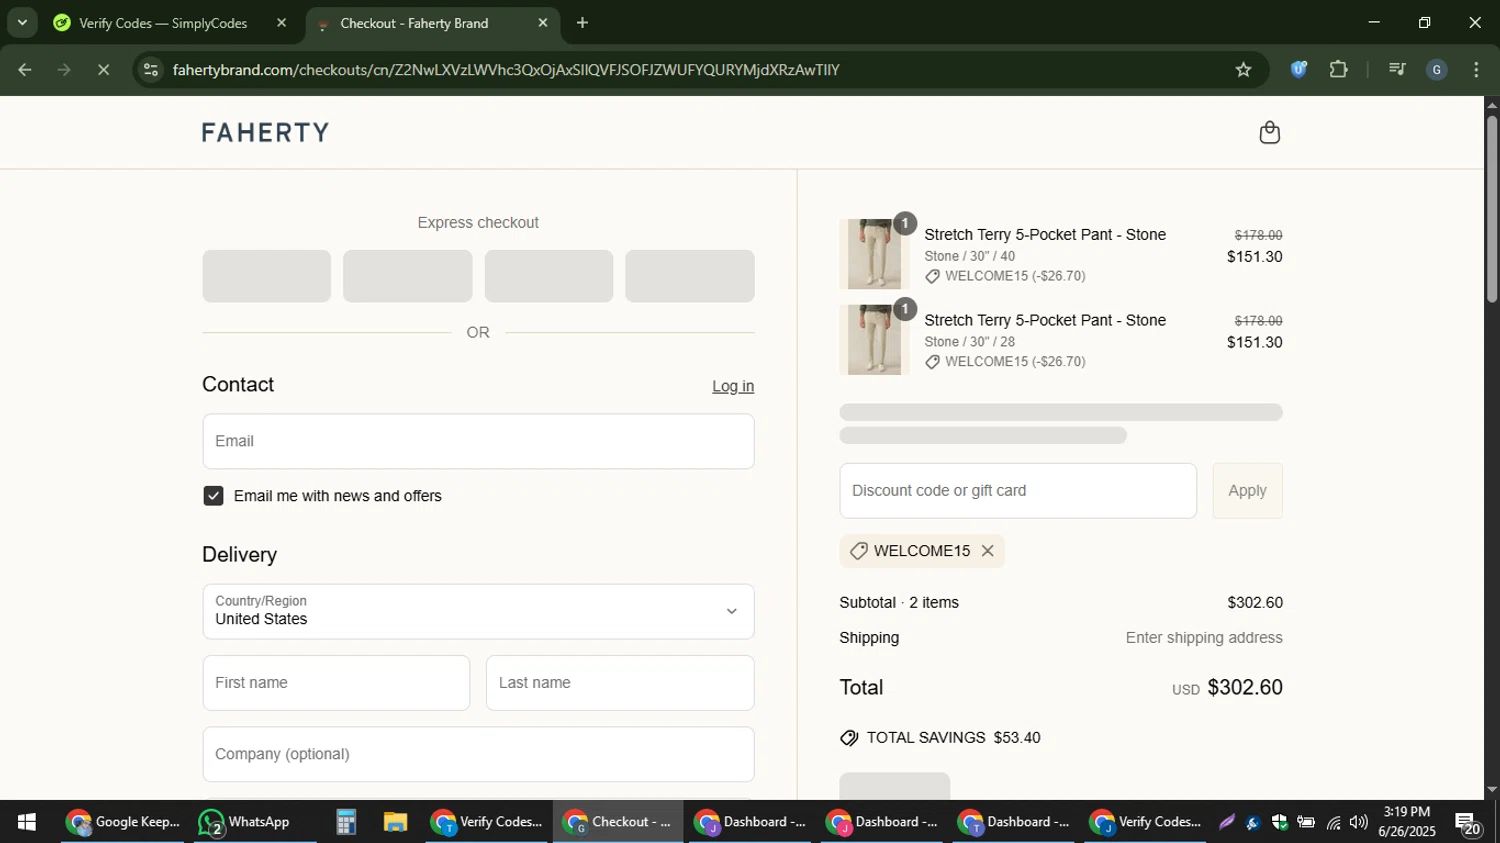Open the Calculator from the taskbar

coord(346,822)
